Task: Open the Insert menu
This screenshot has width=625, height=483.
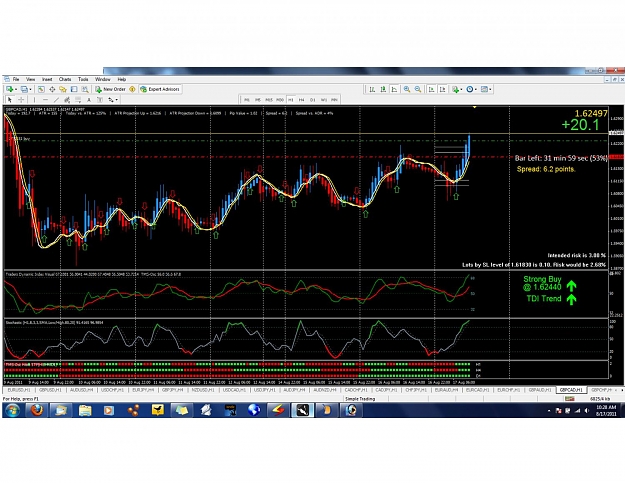Action: pyautogui.click(x=47, y=79)
